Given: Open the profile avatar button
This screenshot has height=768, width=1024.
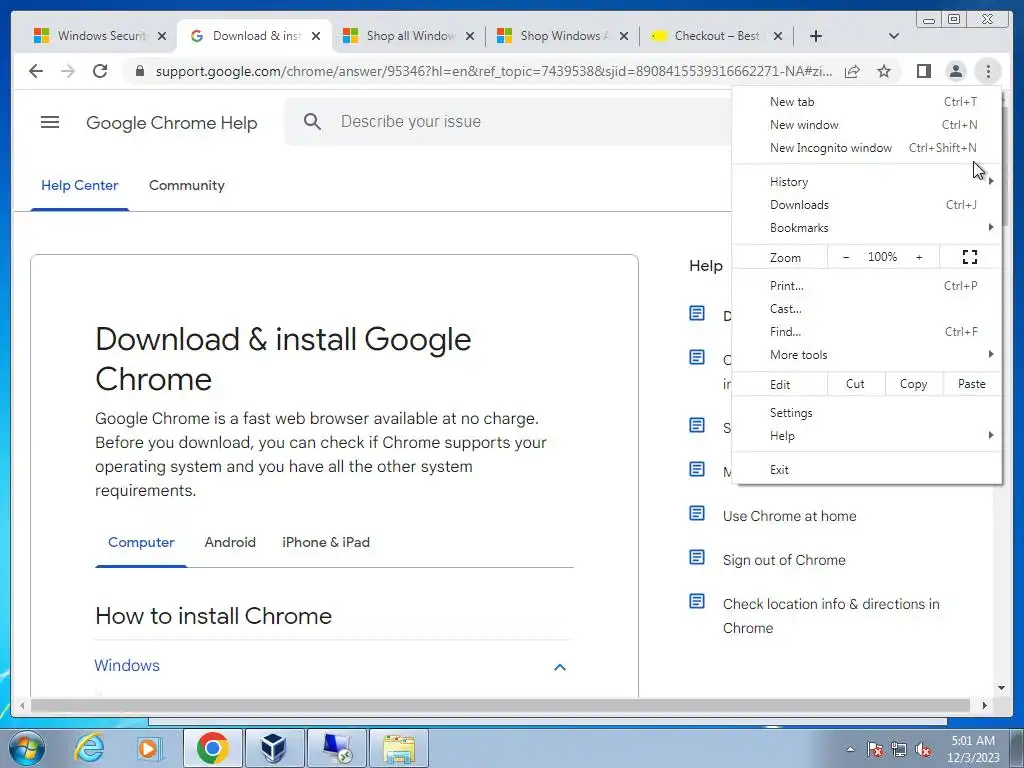Looking at the screenshot, I should coord(955,71).
